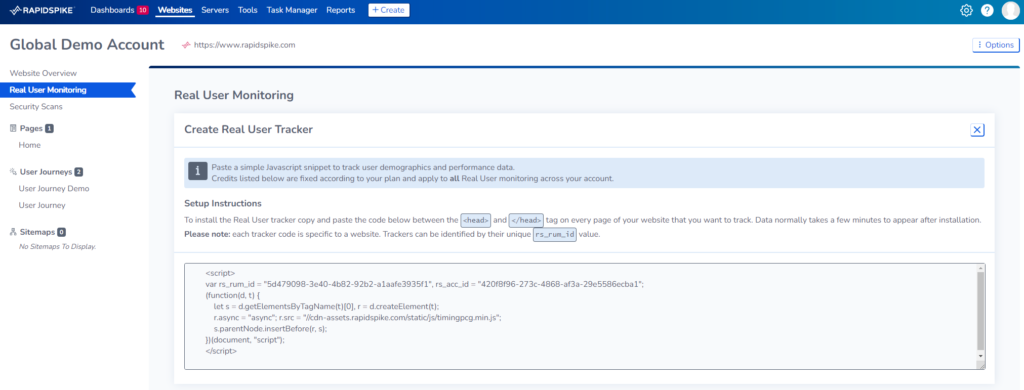Image resolution: width=1024 pixels, height=390 pixels.
Task: Click the 'No Sitemaps To Display.' text
Action: coord(57,246)
